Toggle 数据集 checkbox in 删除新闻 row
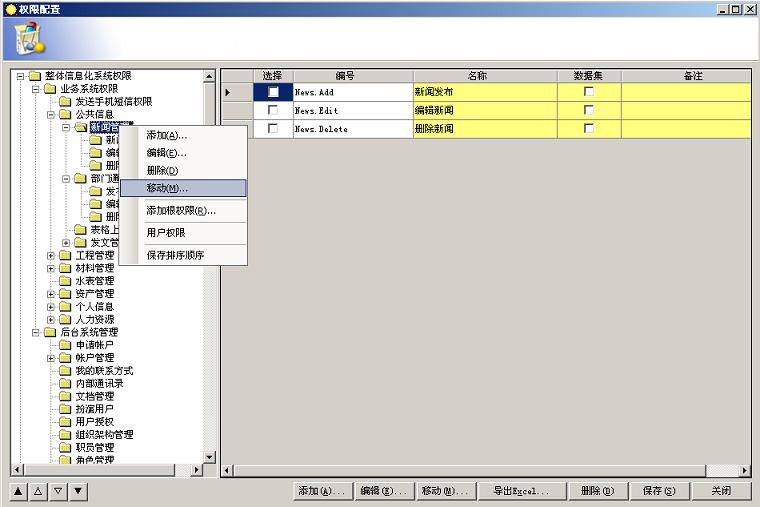The image size is (760, 507). pyautogui.click(x=589, y=128)
